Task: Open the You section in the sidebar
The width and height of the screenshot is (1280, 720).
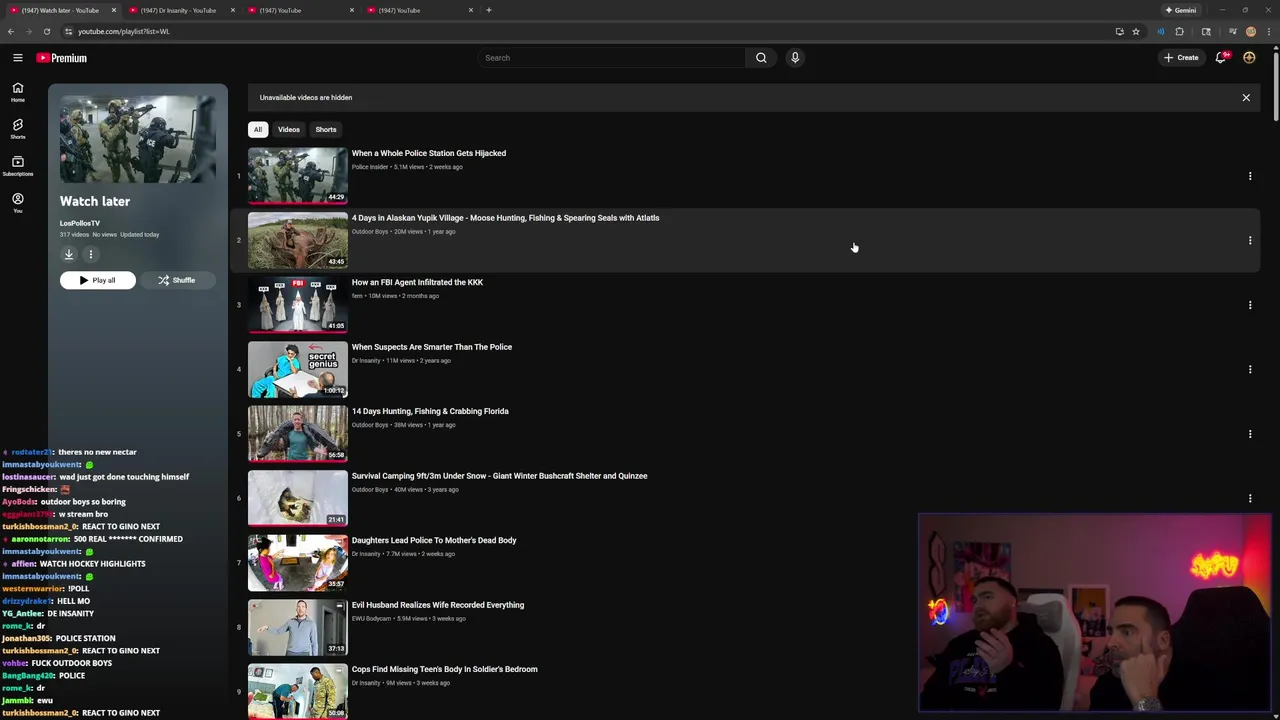Action: point(17,203)
